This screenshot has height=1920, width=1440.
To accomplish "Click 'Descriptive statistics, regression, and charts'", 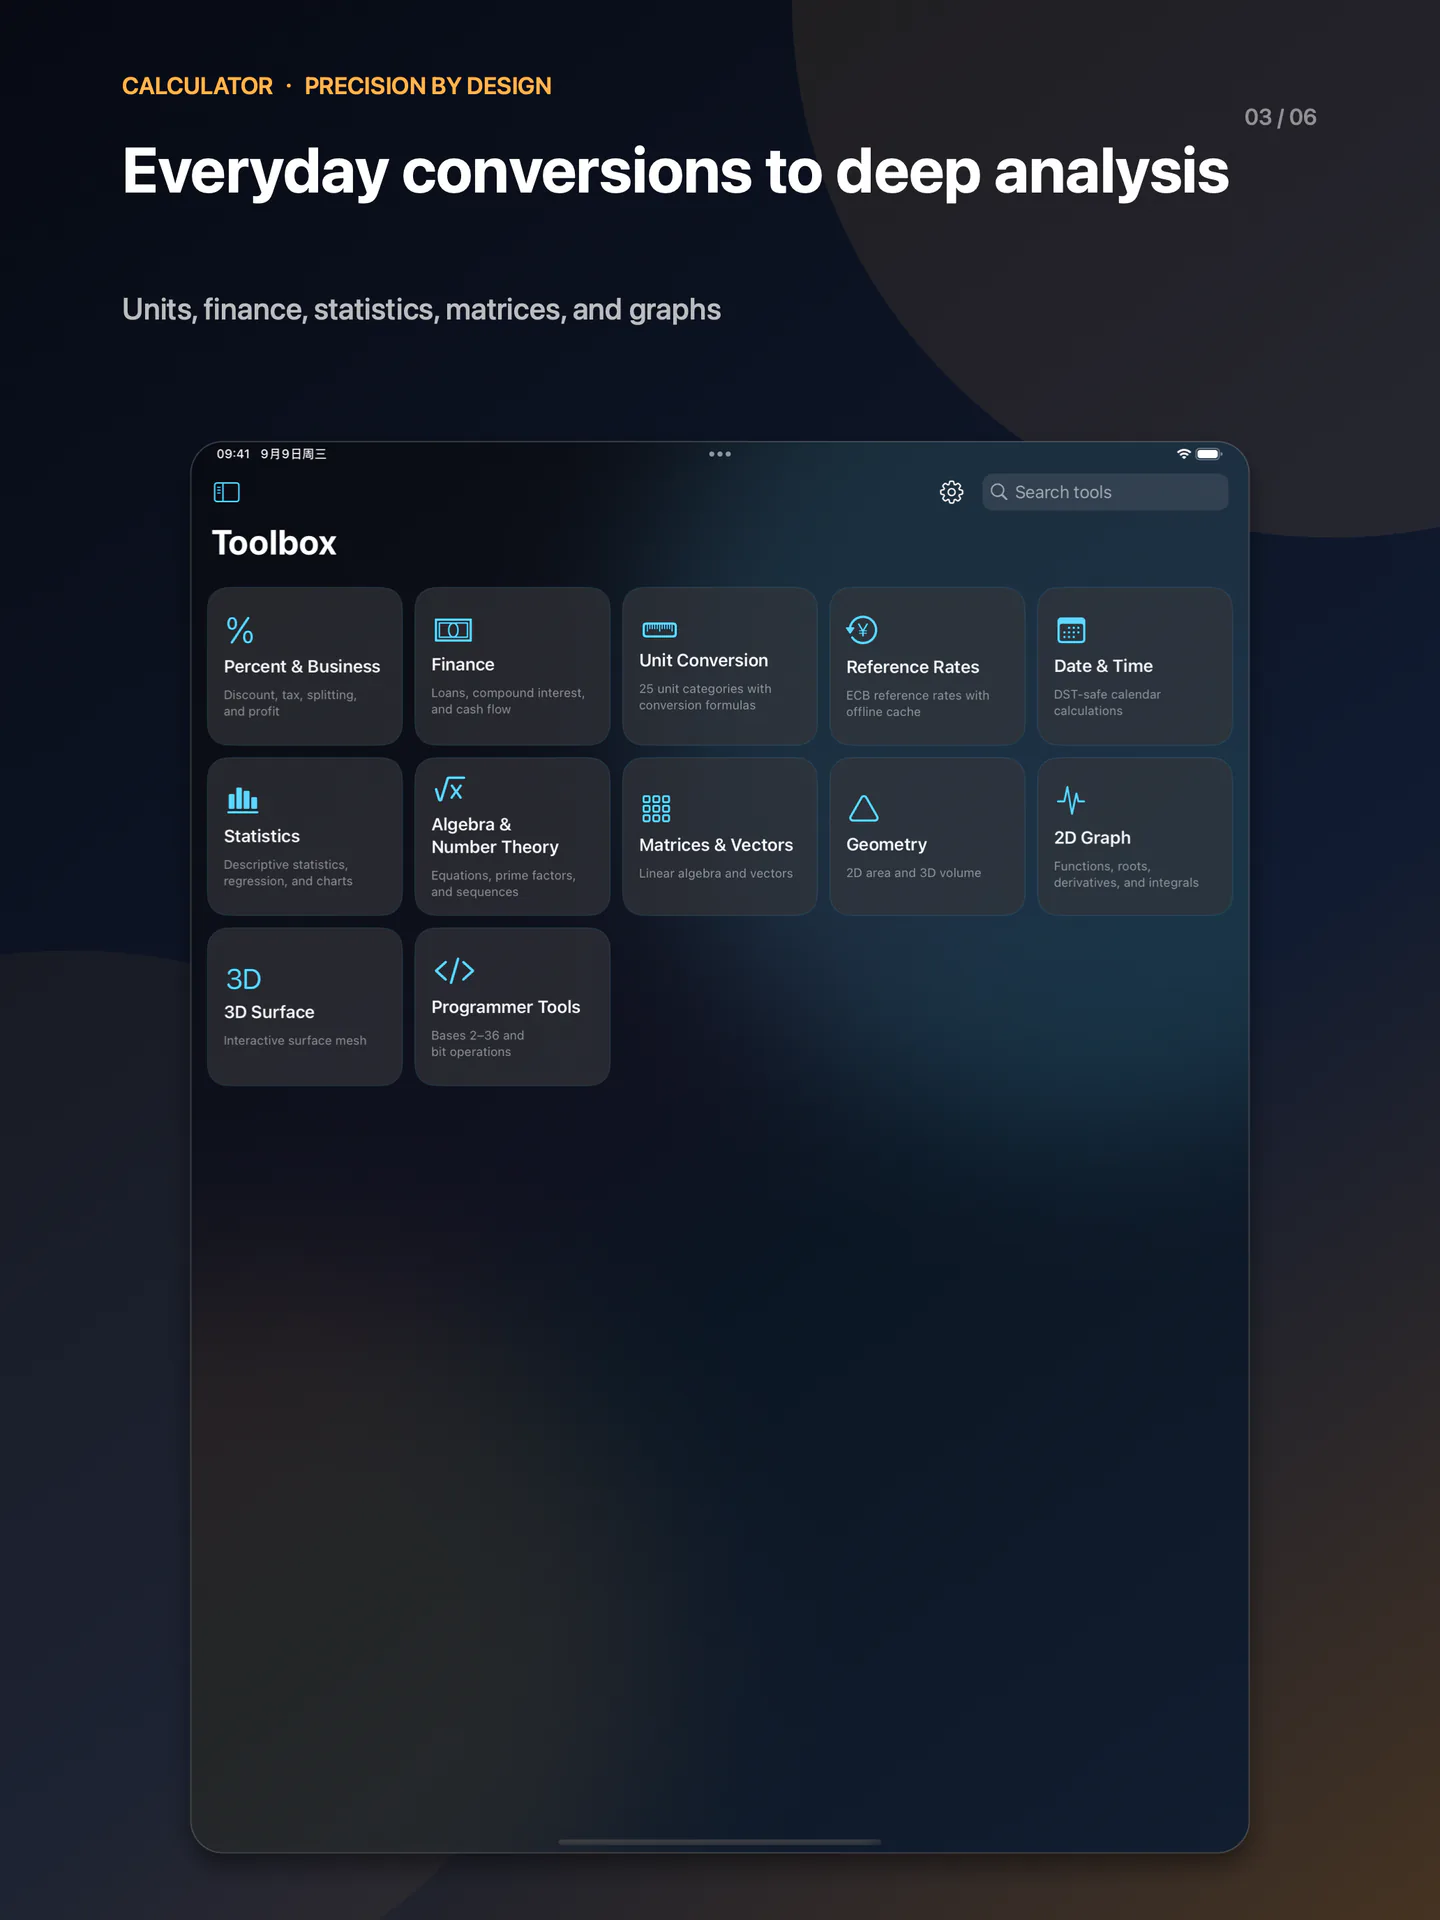I will tap(288, 873).
